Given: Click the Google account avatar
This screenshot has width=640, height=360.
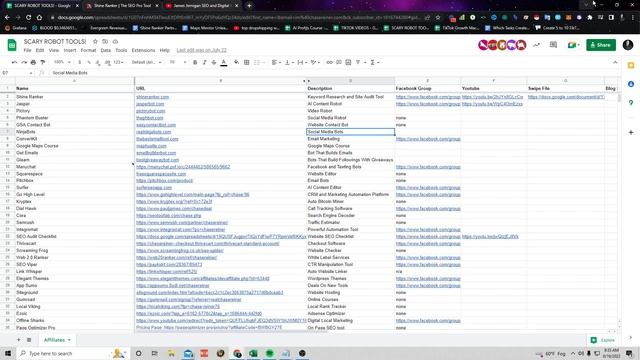Looking at the screenshot, I should (x=628, y=45).
